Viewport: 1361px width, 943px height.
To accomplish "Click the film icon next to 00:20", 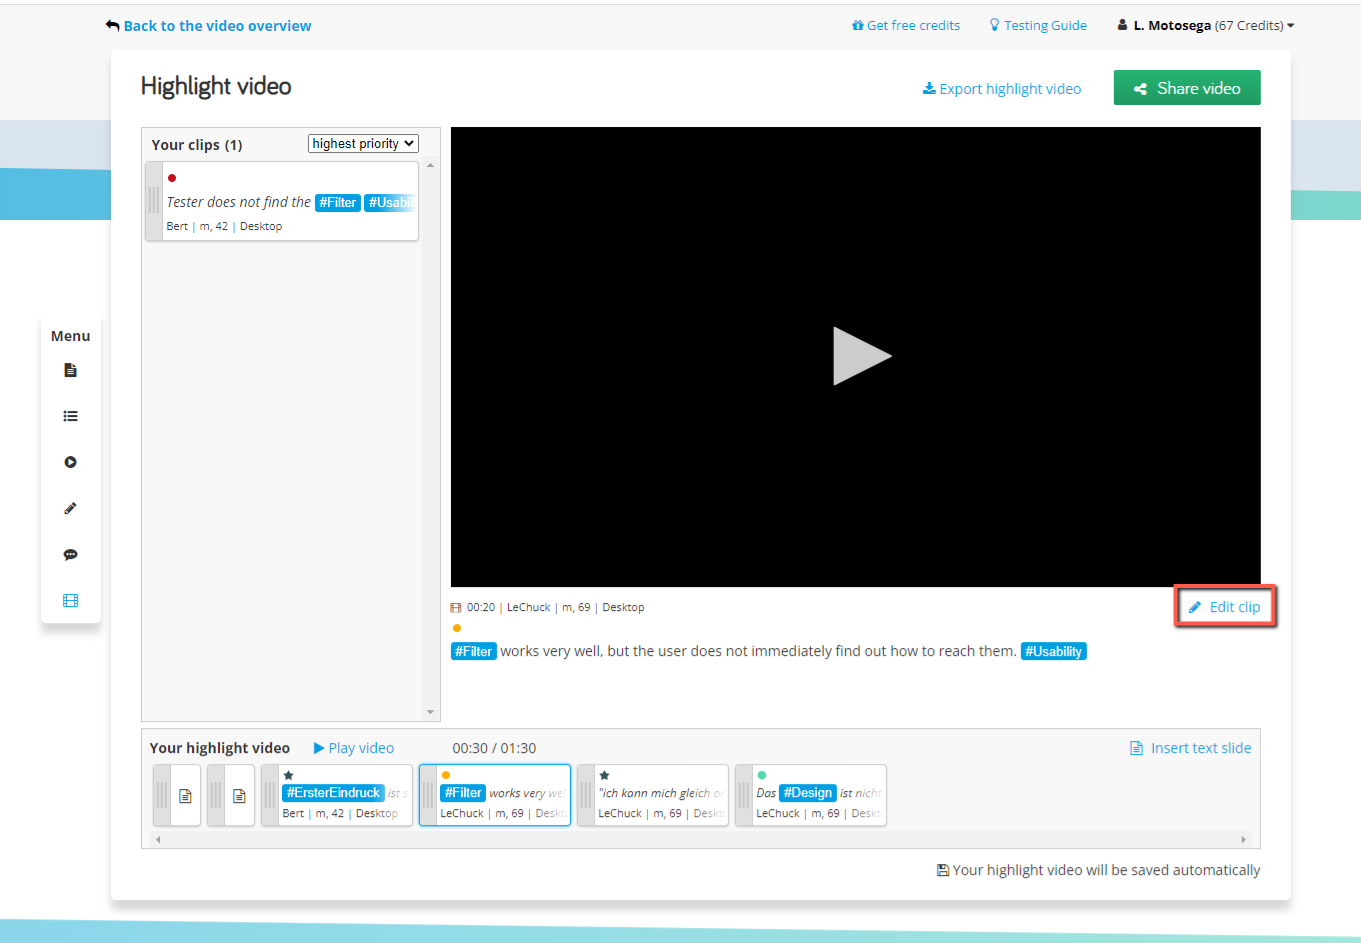I will 456,607.
